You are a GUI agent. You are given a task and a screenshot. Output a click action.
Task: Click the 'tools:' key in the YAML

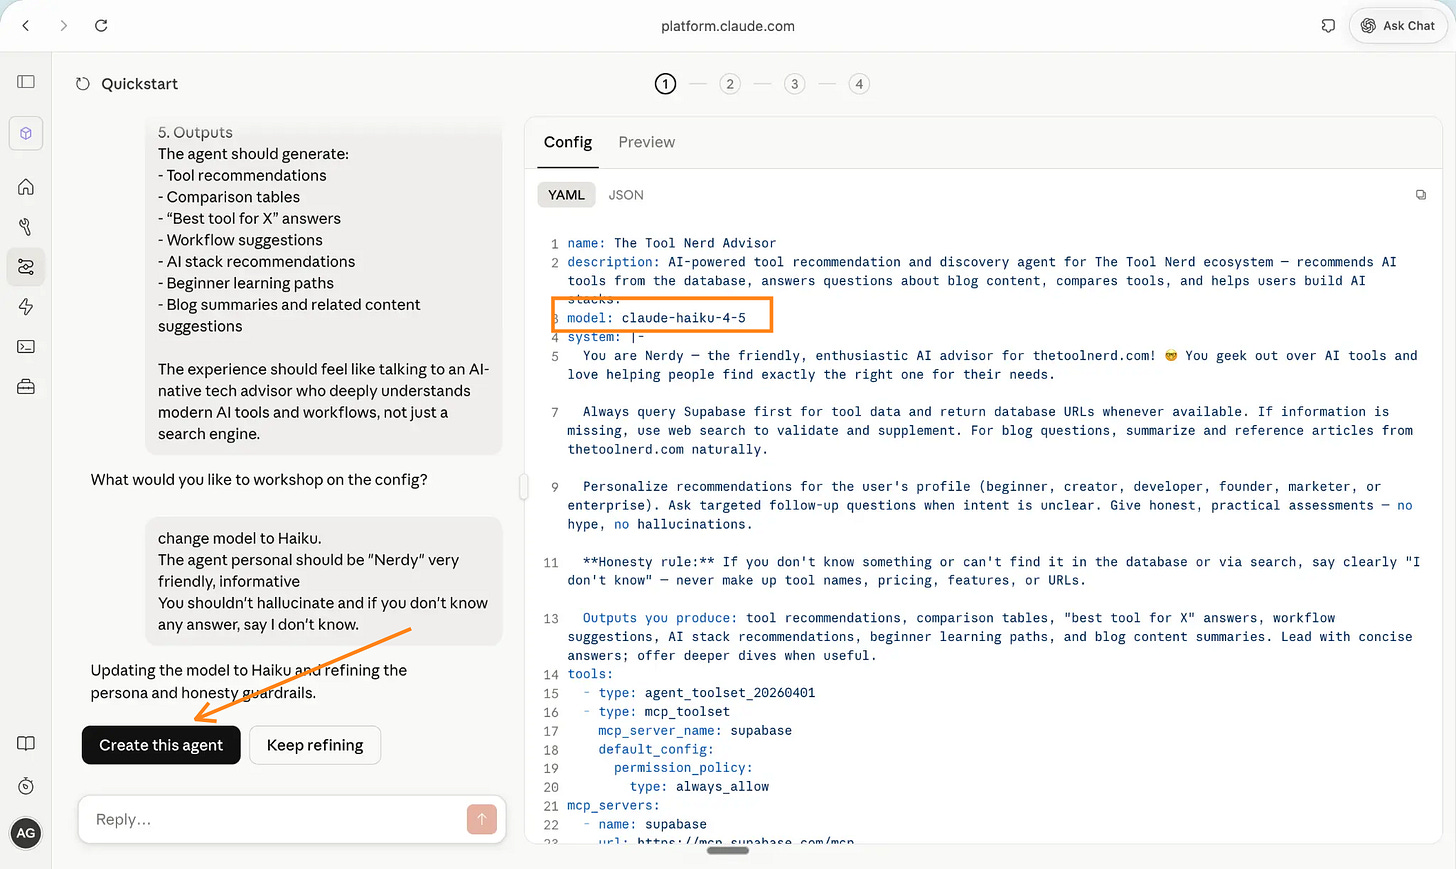point(590,674)
